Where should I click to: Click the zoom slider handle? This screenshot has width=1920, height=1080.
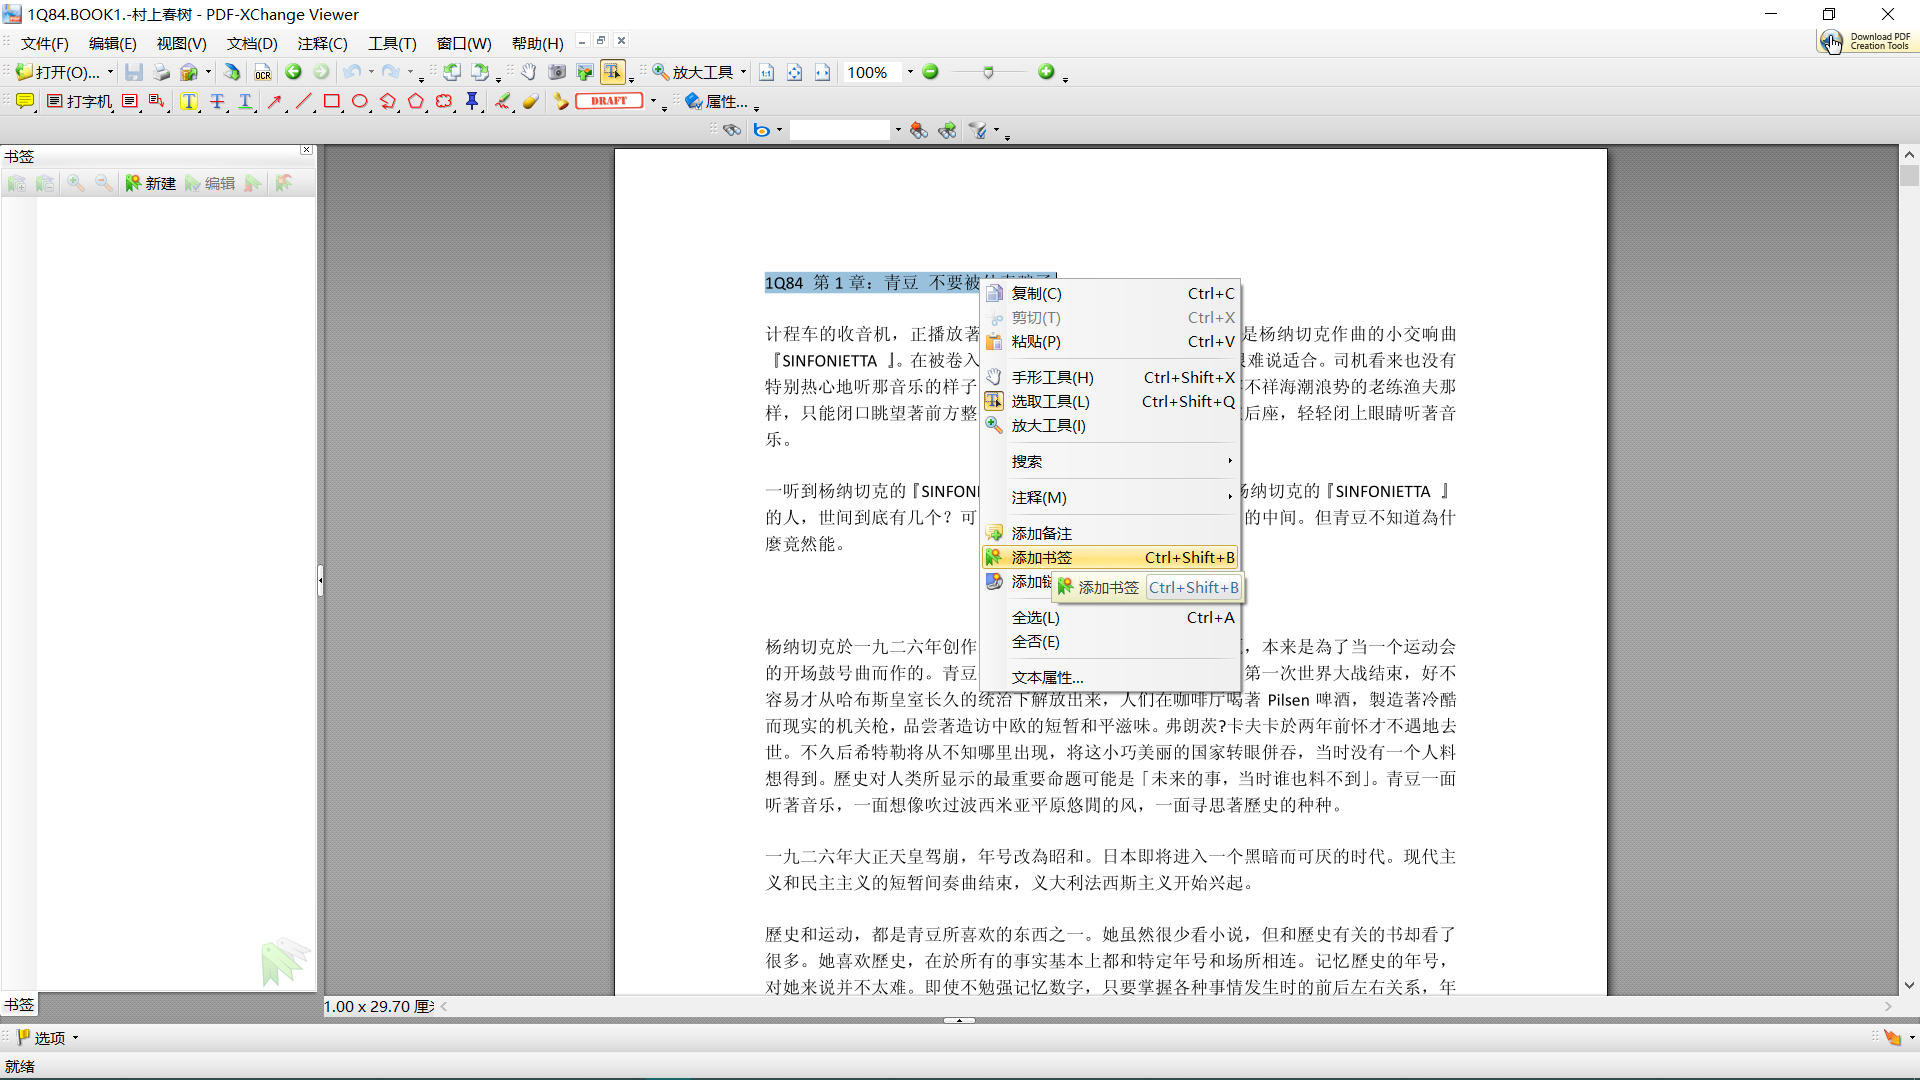988,72
